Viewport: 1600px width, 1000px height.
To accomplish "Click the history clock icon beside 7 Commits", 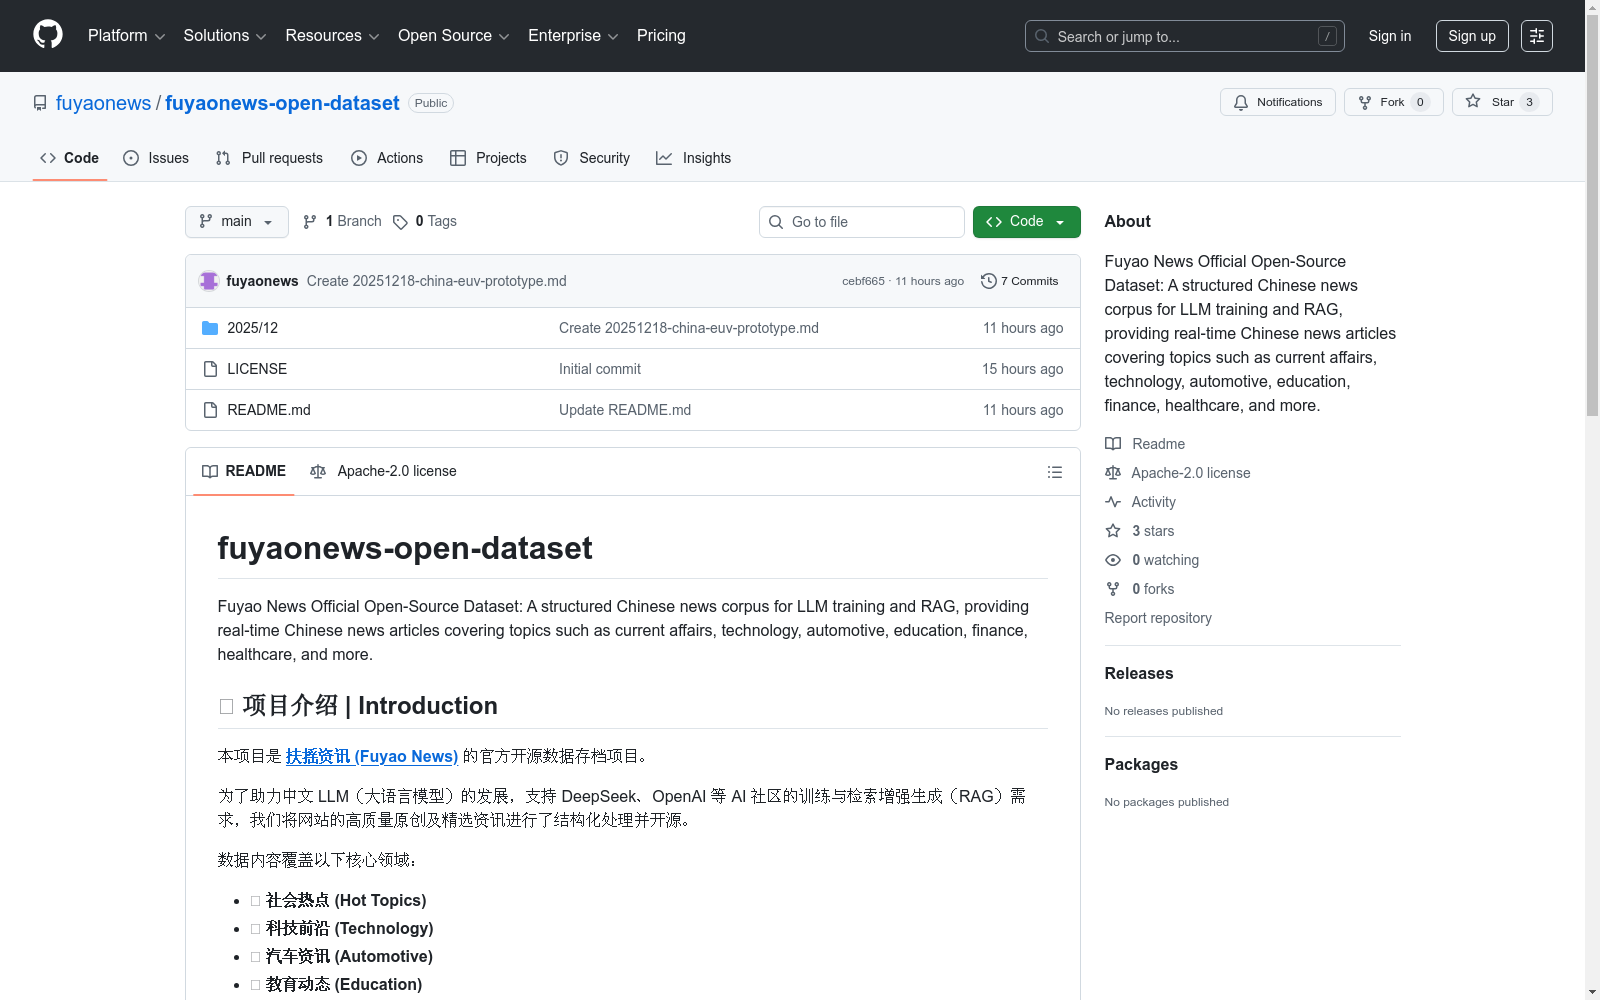I will pos(989,281).
